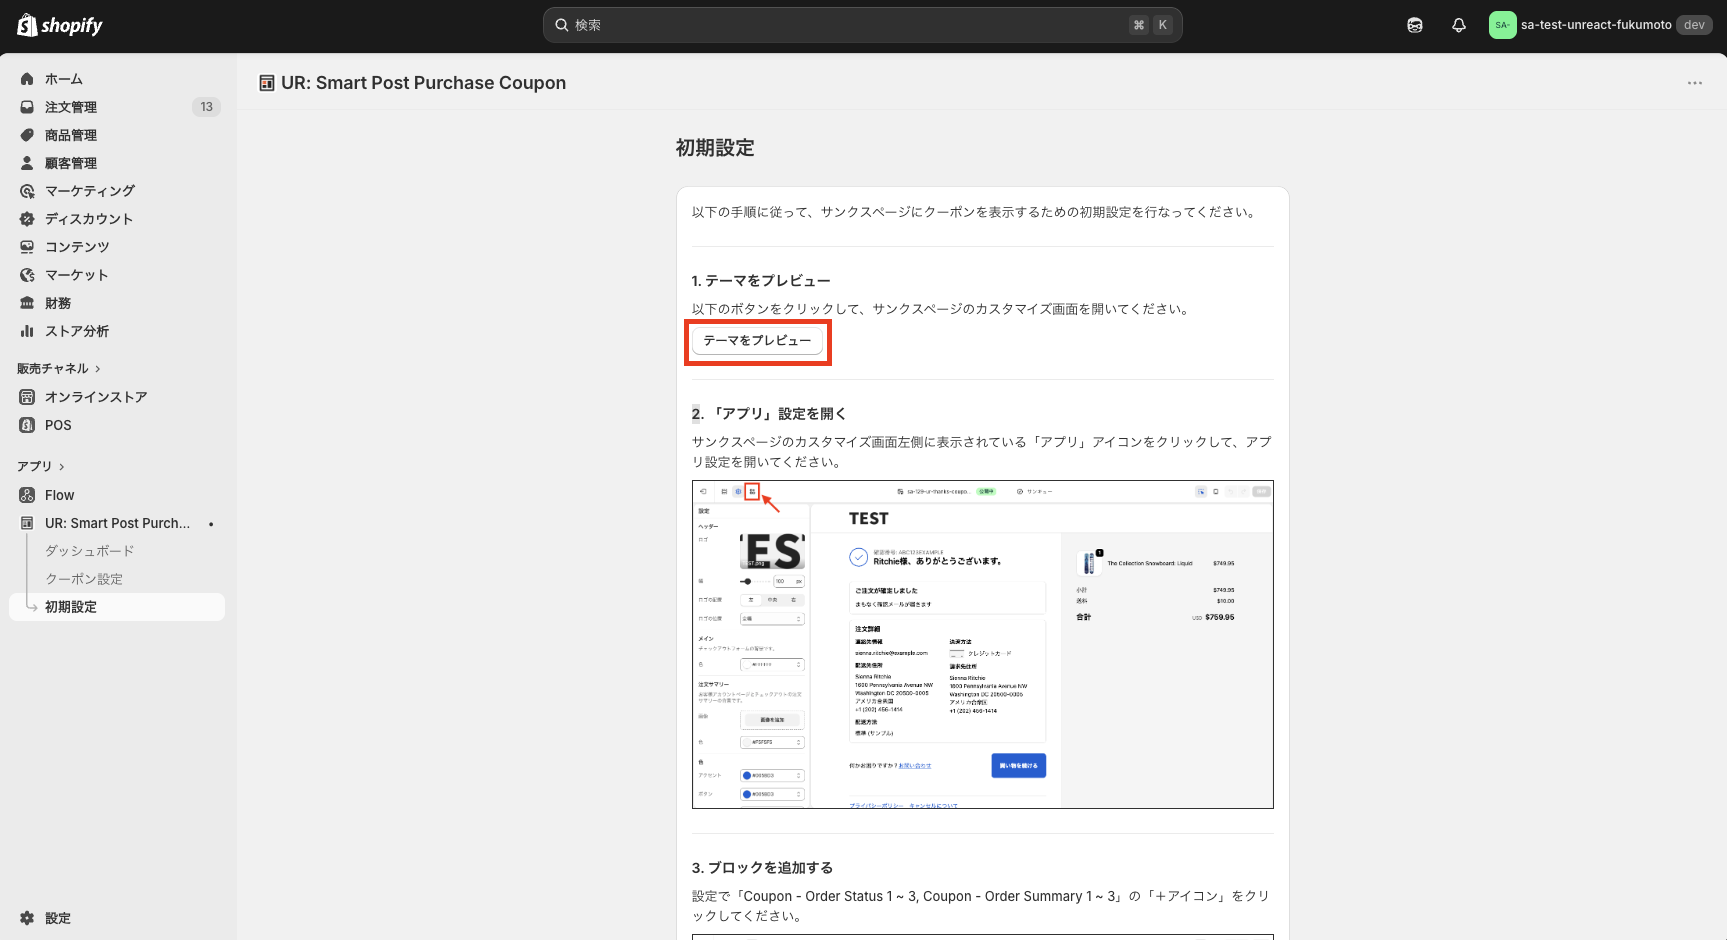Click the thank-you page customizer screenshot
Image resolution: width=1727 pixels, height=940 pixels.
pyautogui.click(x=982, y=645)
